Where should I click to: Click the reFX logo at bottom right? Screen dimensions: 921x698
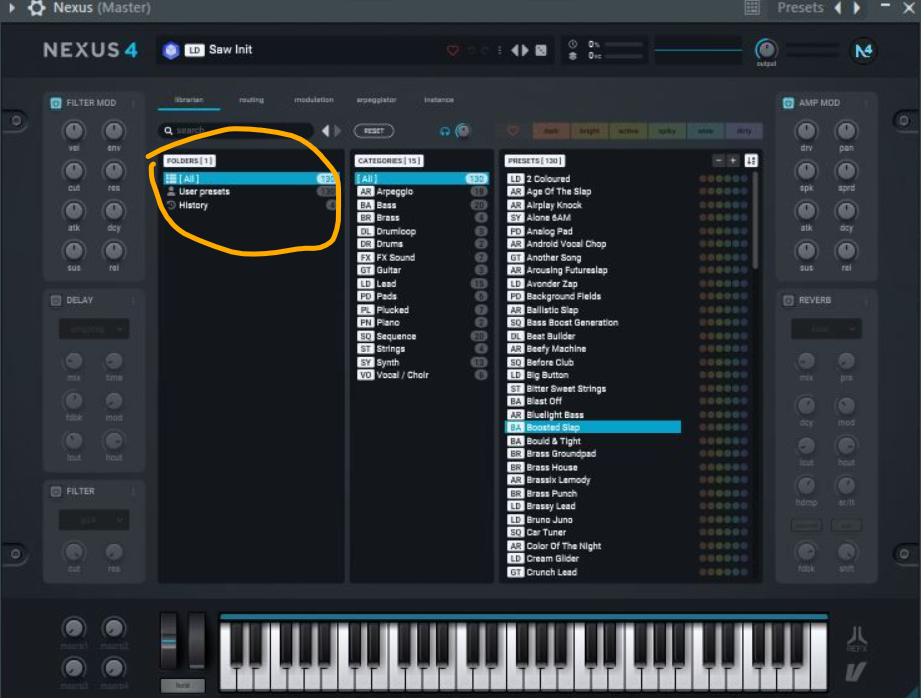(x=856, y=639)
